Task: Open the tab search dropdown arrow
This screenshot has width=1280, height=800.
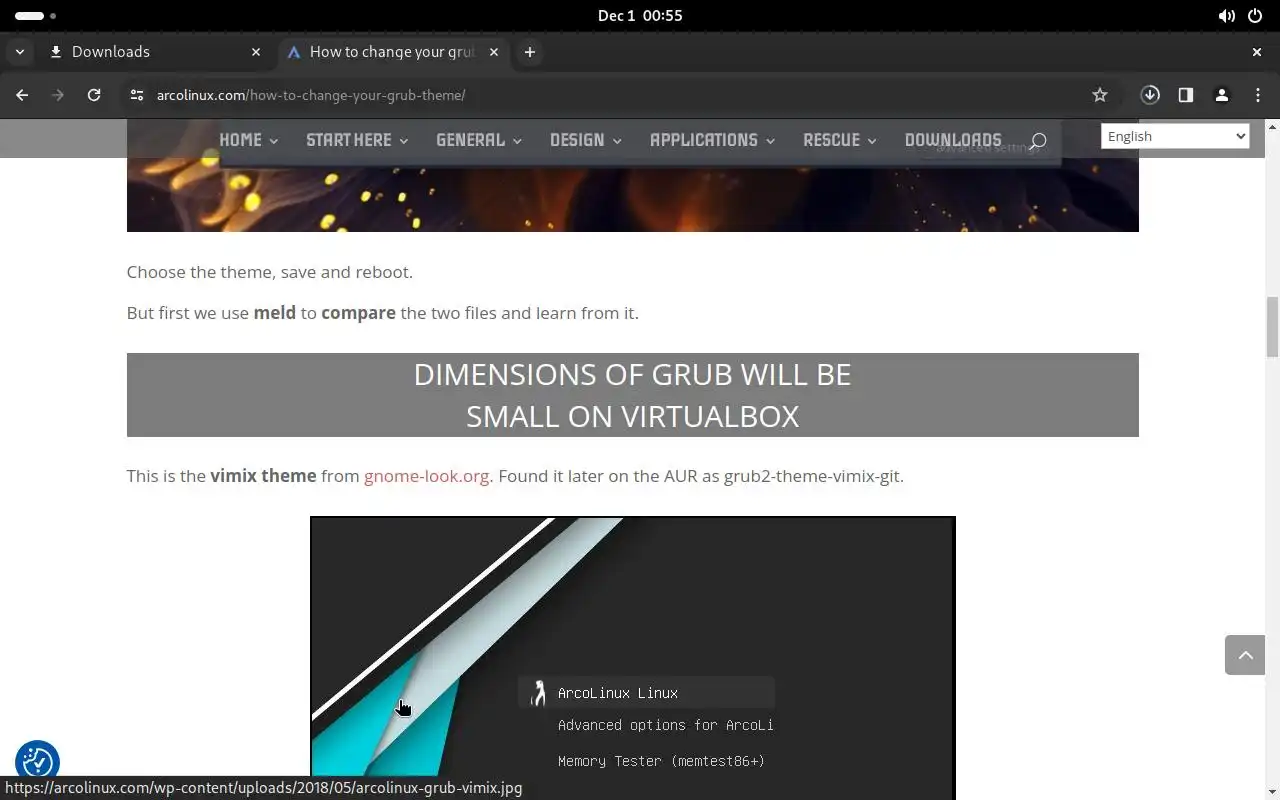Action: tap(19, 52)
